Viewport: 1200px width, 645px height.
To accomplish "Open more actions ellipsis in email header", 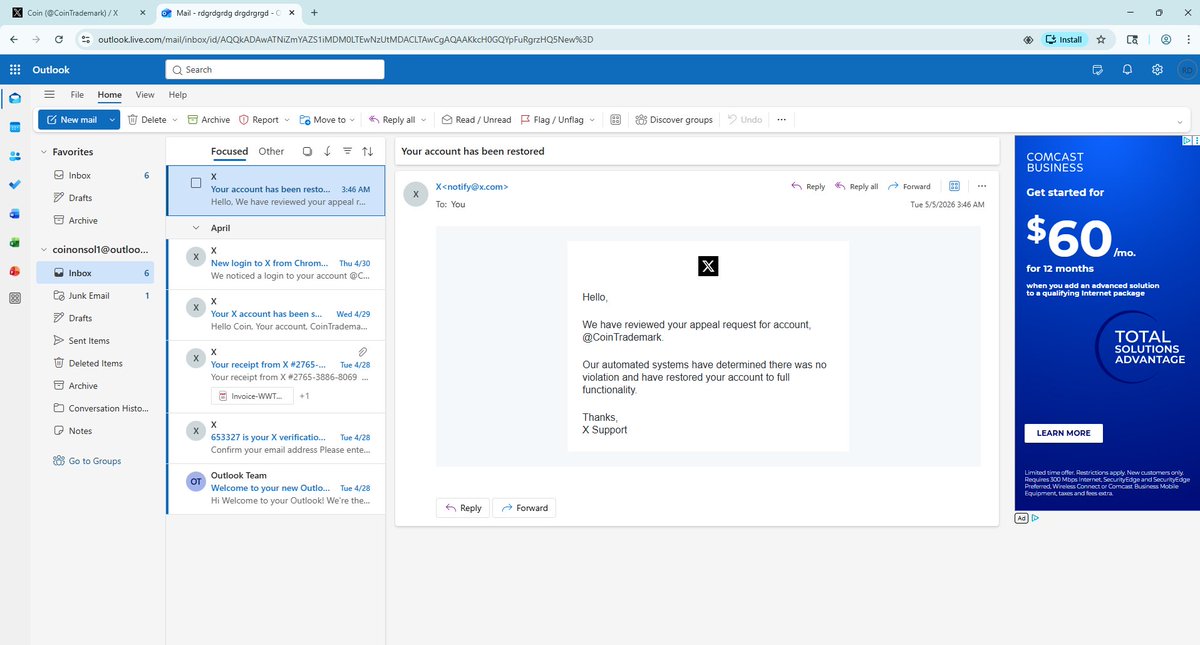I will pyautogui.click(x=982, y=186).
